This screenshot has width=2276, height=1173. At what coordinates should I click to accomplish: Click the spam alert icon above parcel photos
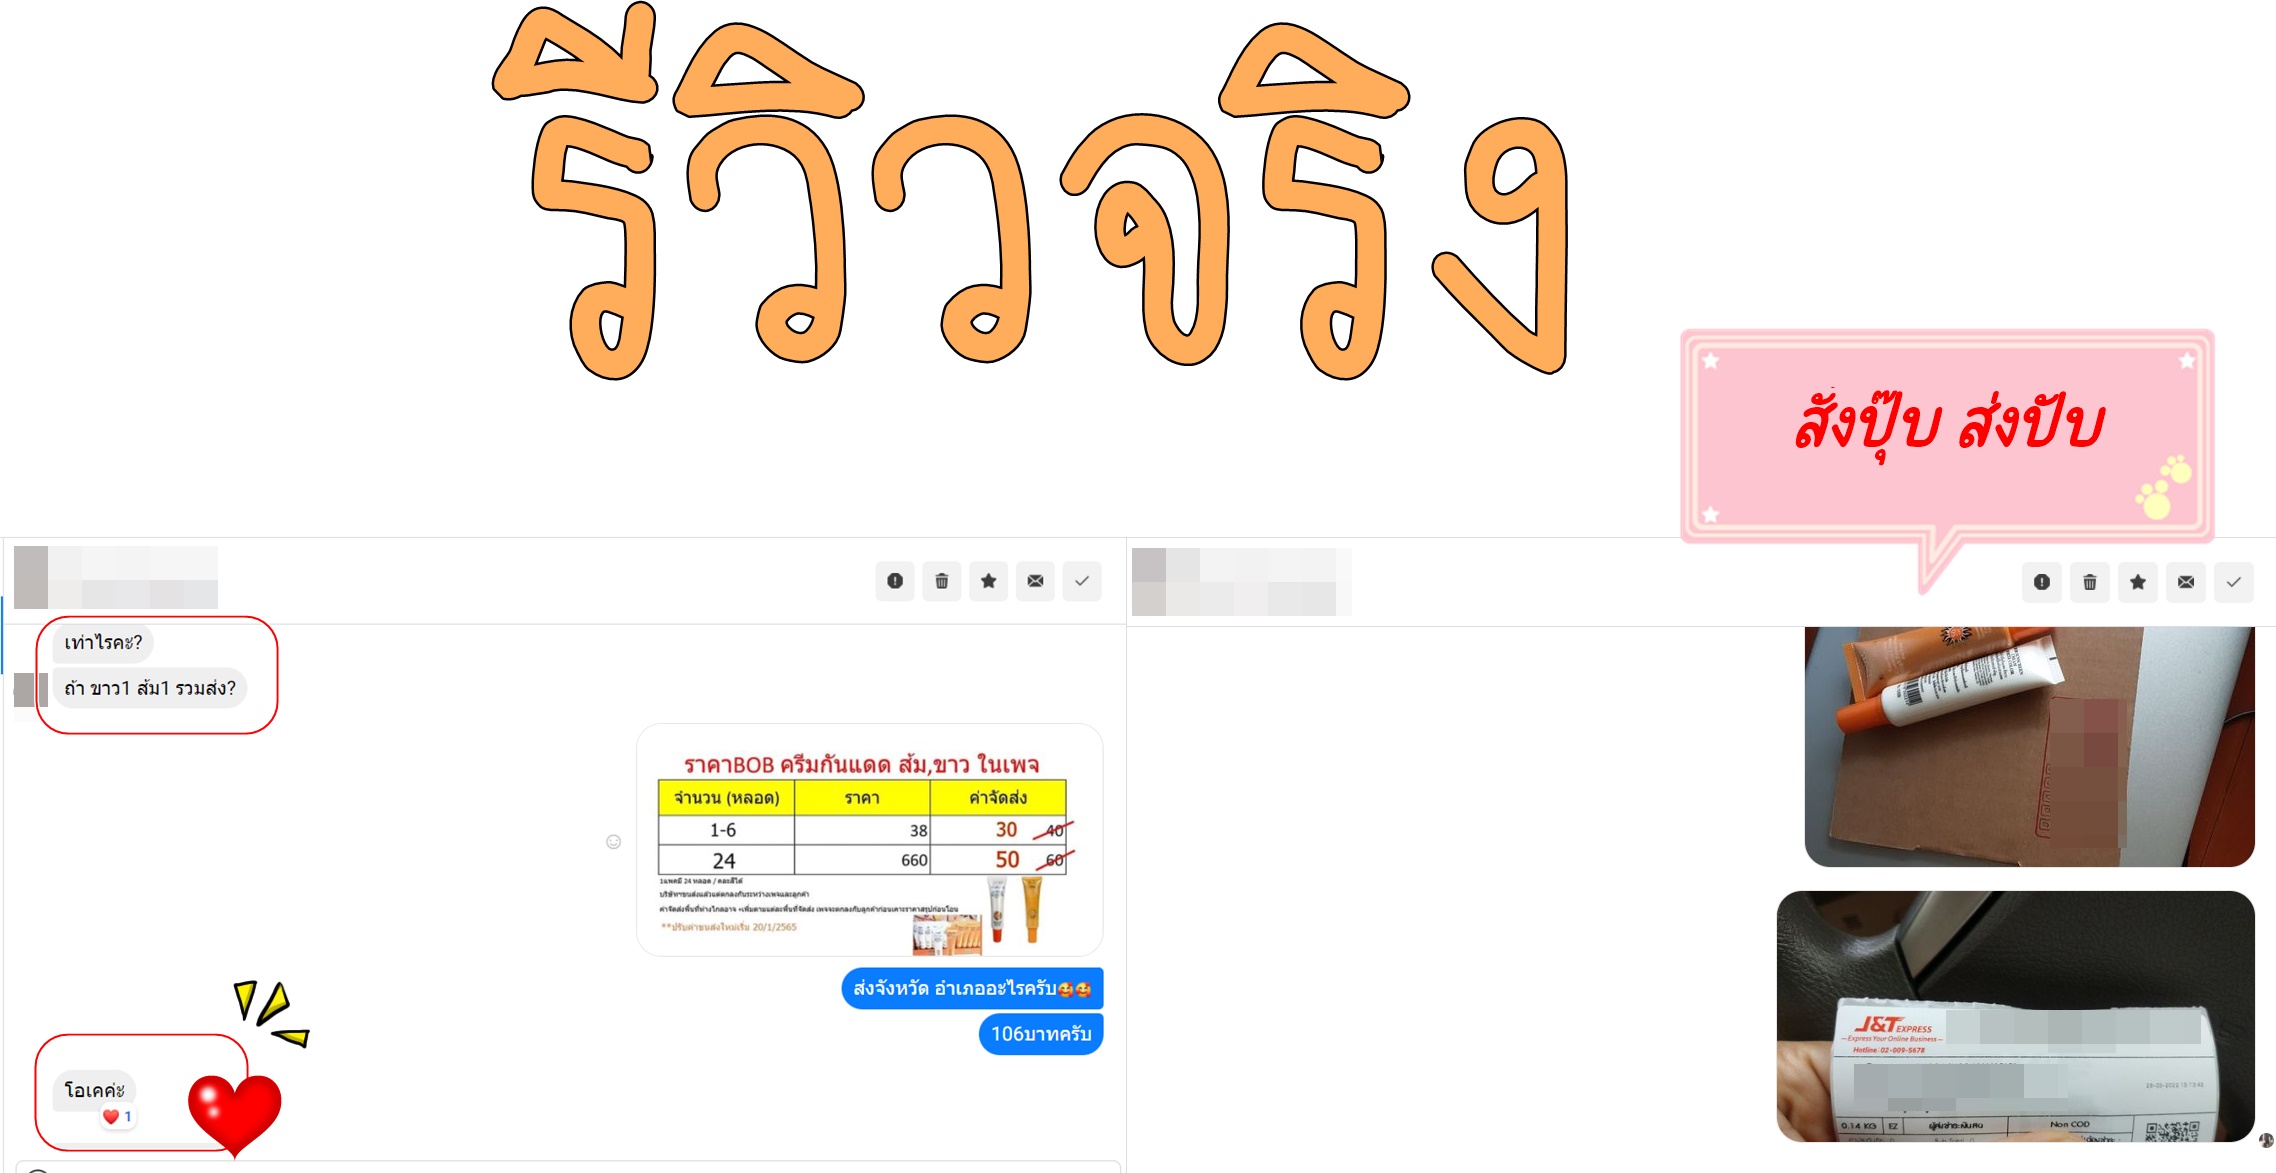[2042, 582]
